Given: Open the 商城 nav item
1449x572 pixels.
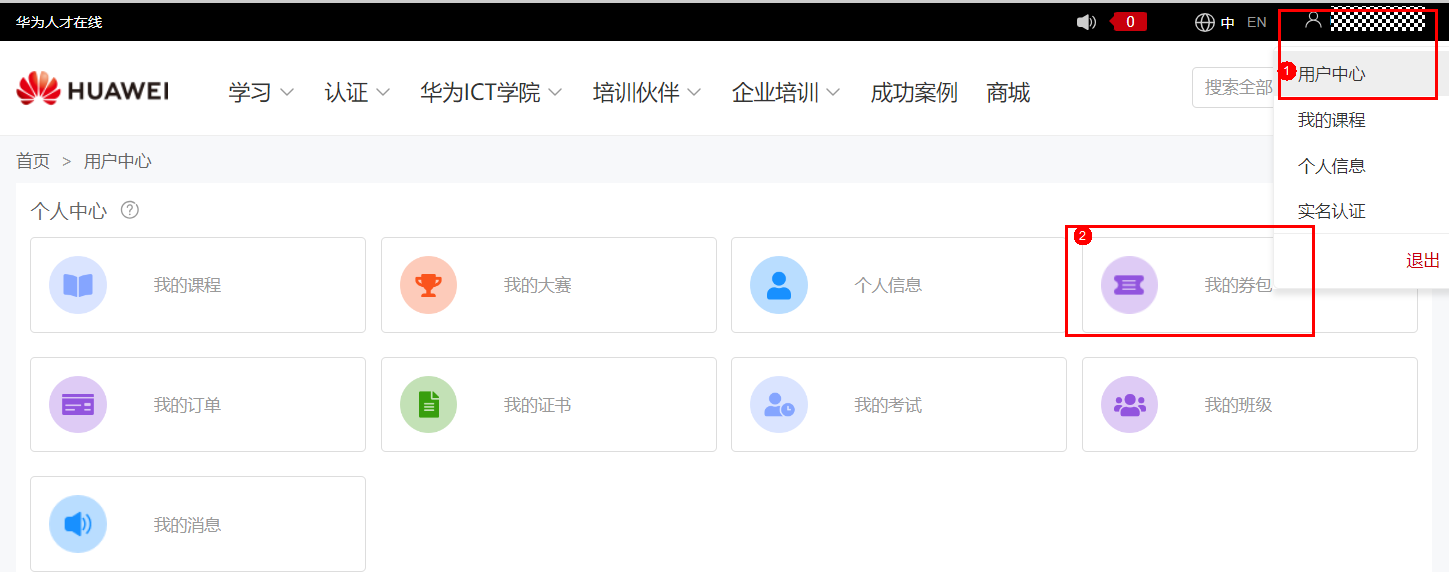Looking at the screenshot, I should click(1008, 93).
